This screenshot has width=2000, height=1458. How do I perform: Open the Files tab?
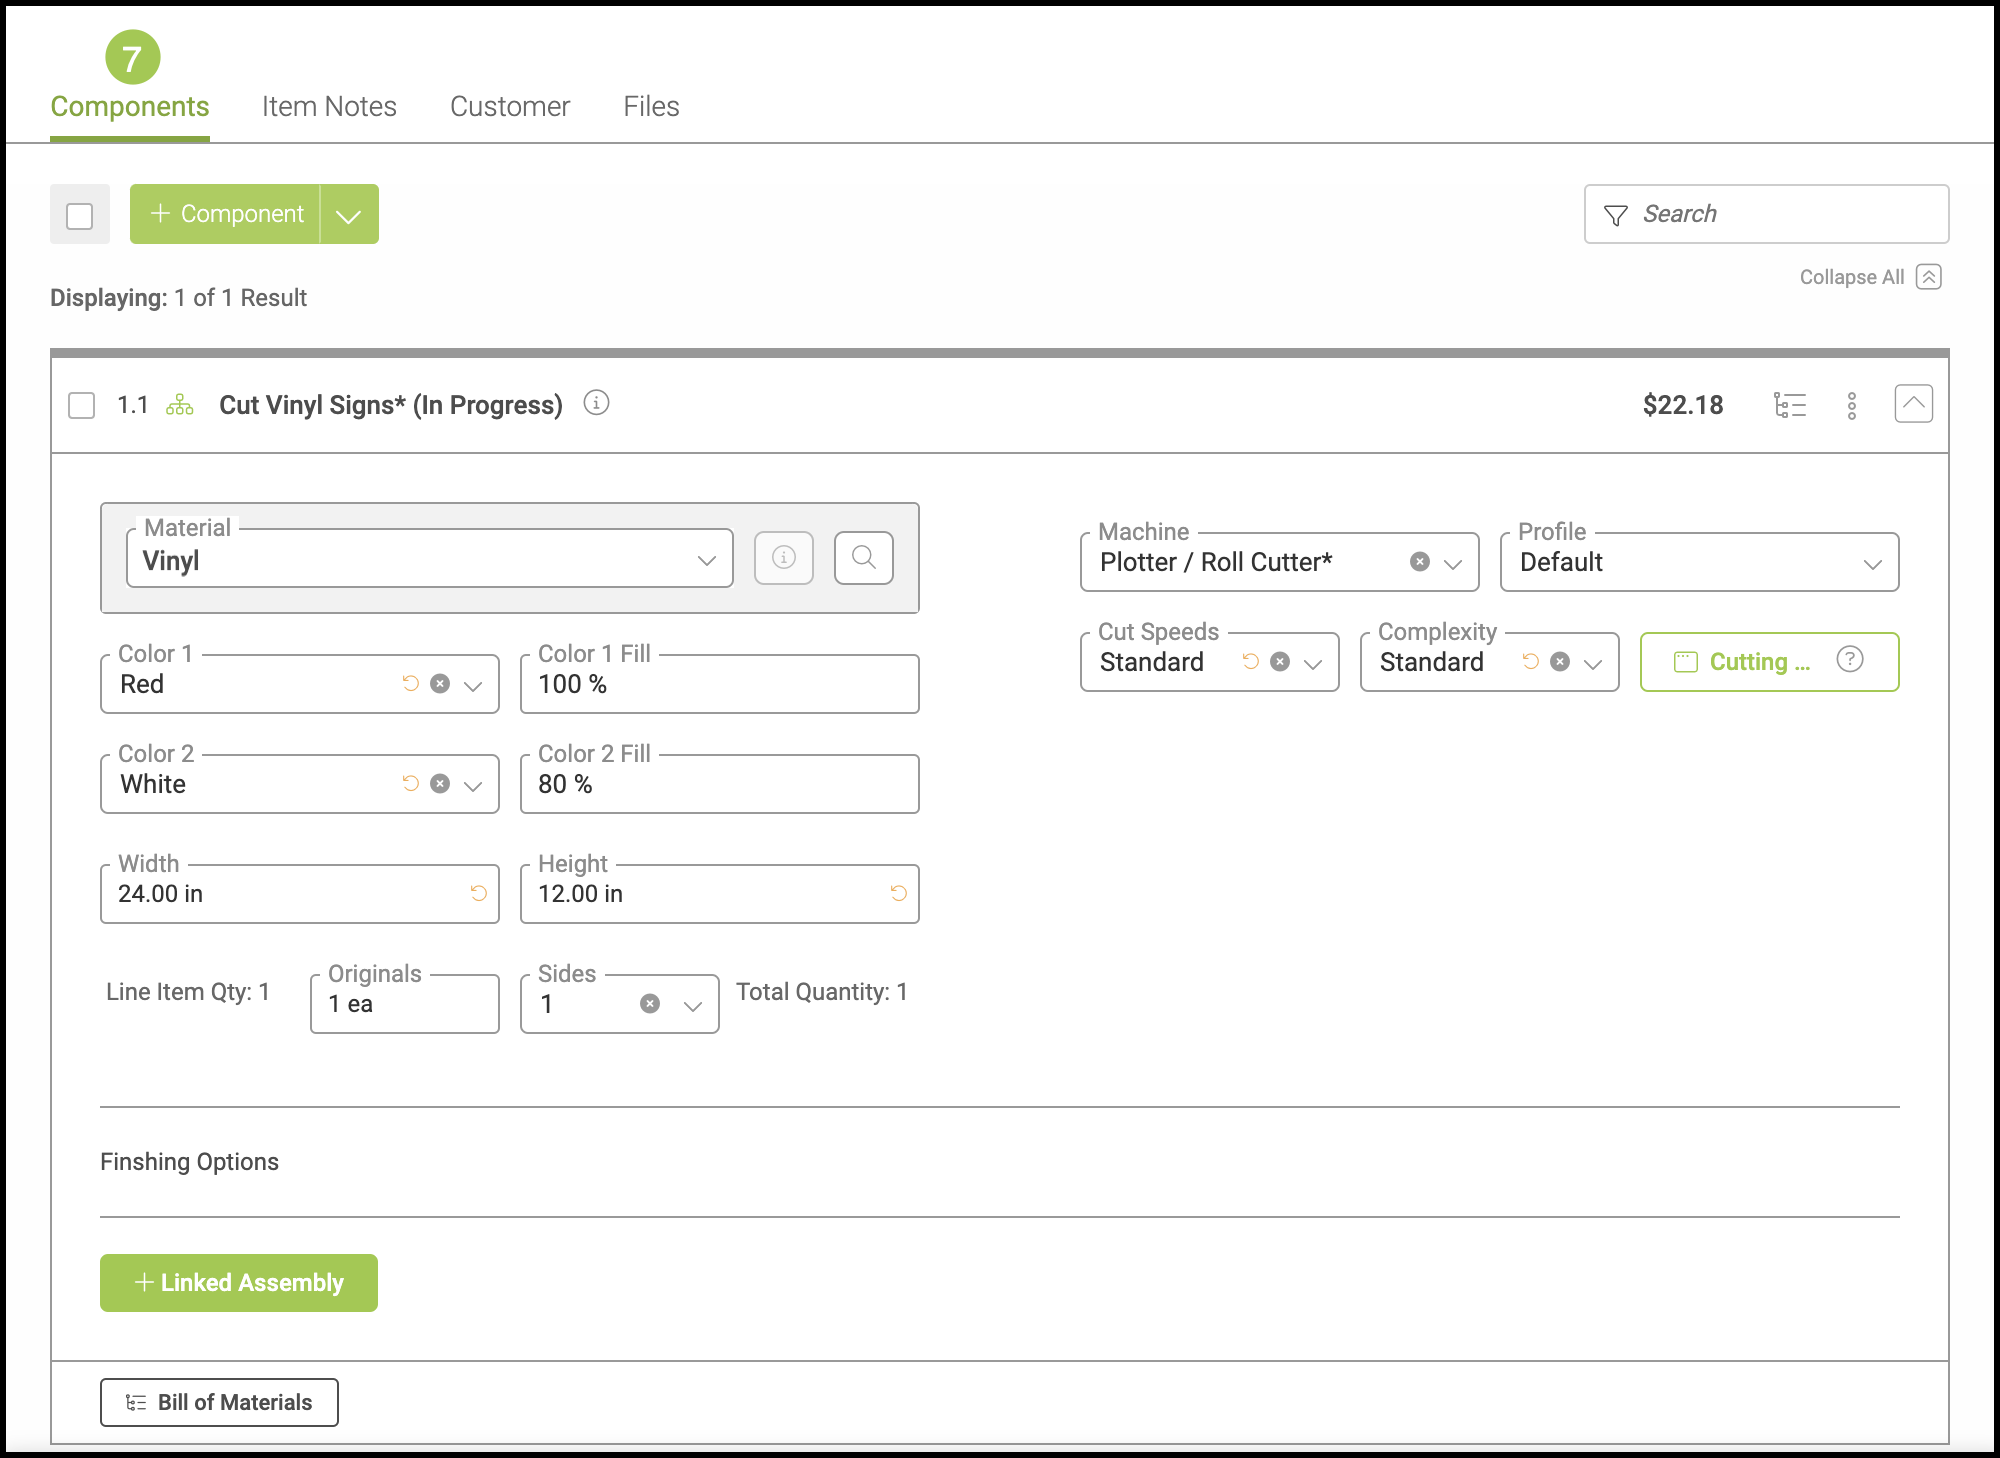click(x=651, y=106)
